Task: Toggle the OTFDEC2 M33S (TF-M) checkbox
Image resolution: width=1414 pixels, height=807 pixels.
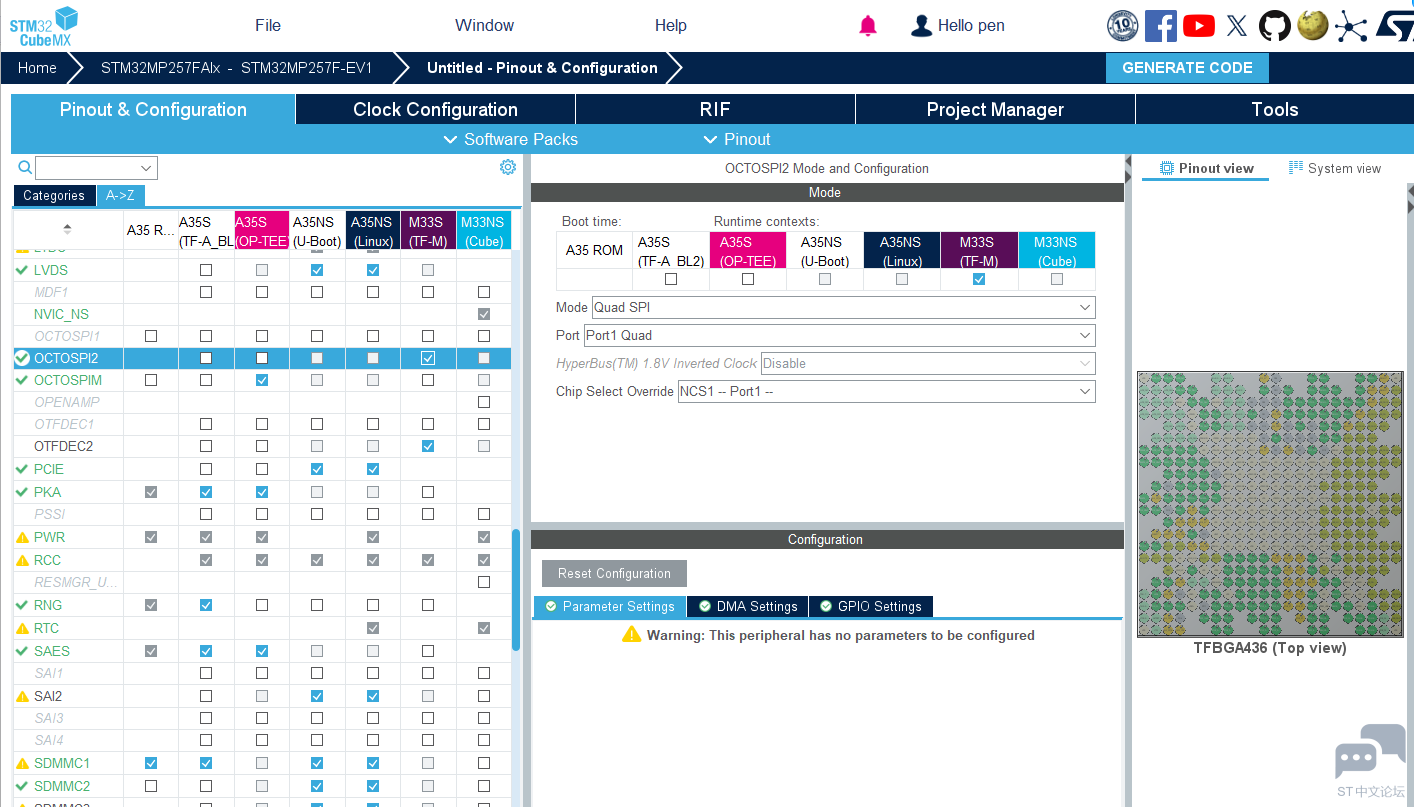Action: coord(428,446)
